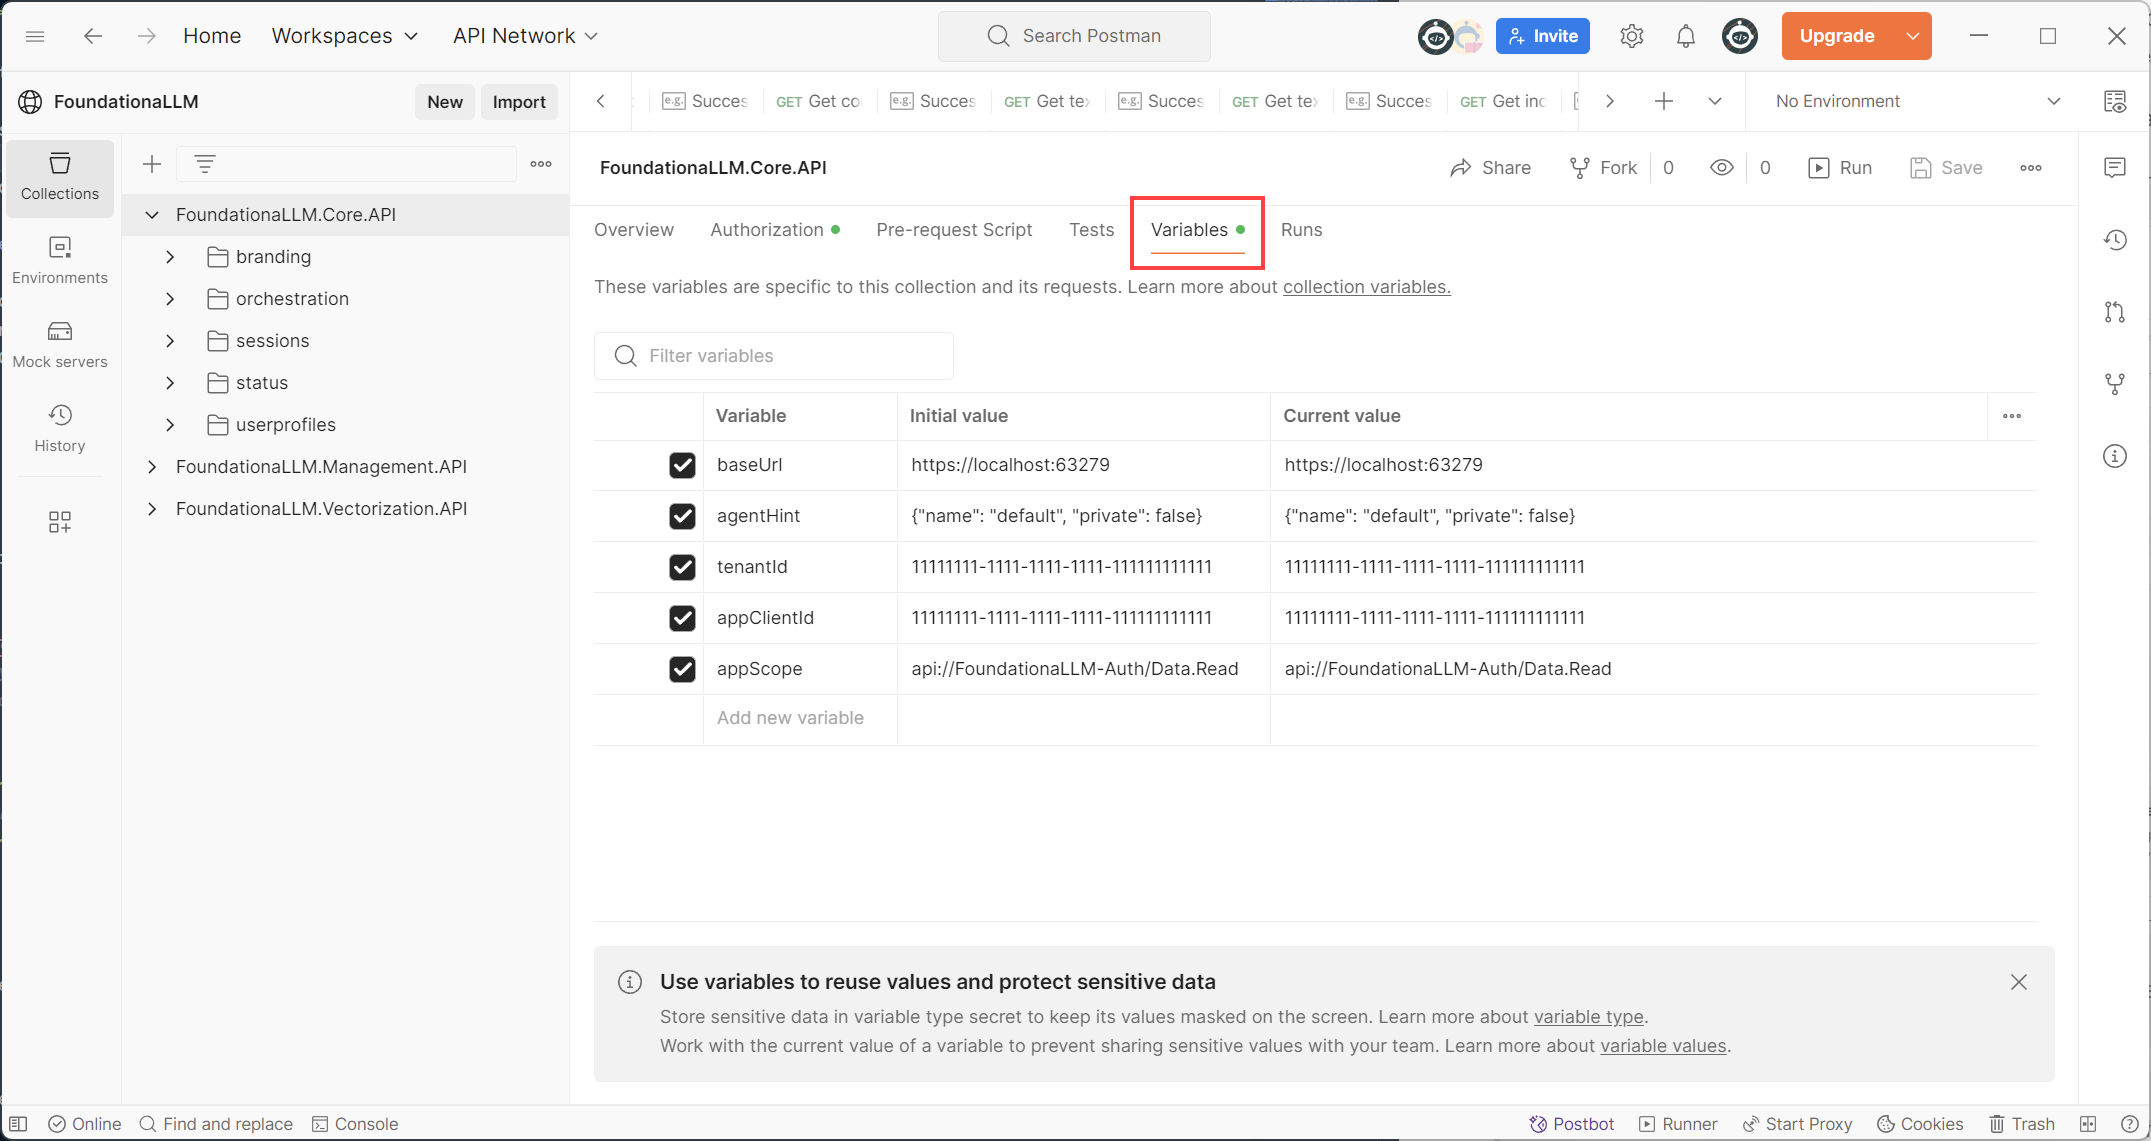This screenshot has height=1141, width=2151.
Task: Open the Collections sidebar panel
Action: [60, 177]
